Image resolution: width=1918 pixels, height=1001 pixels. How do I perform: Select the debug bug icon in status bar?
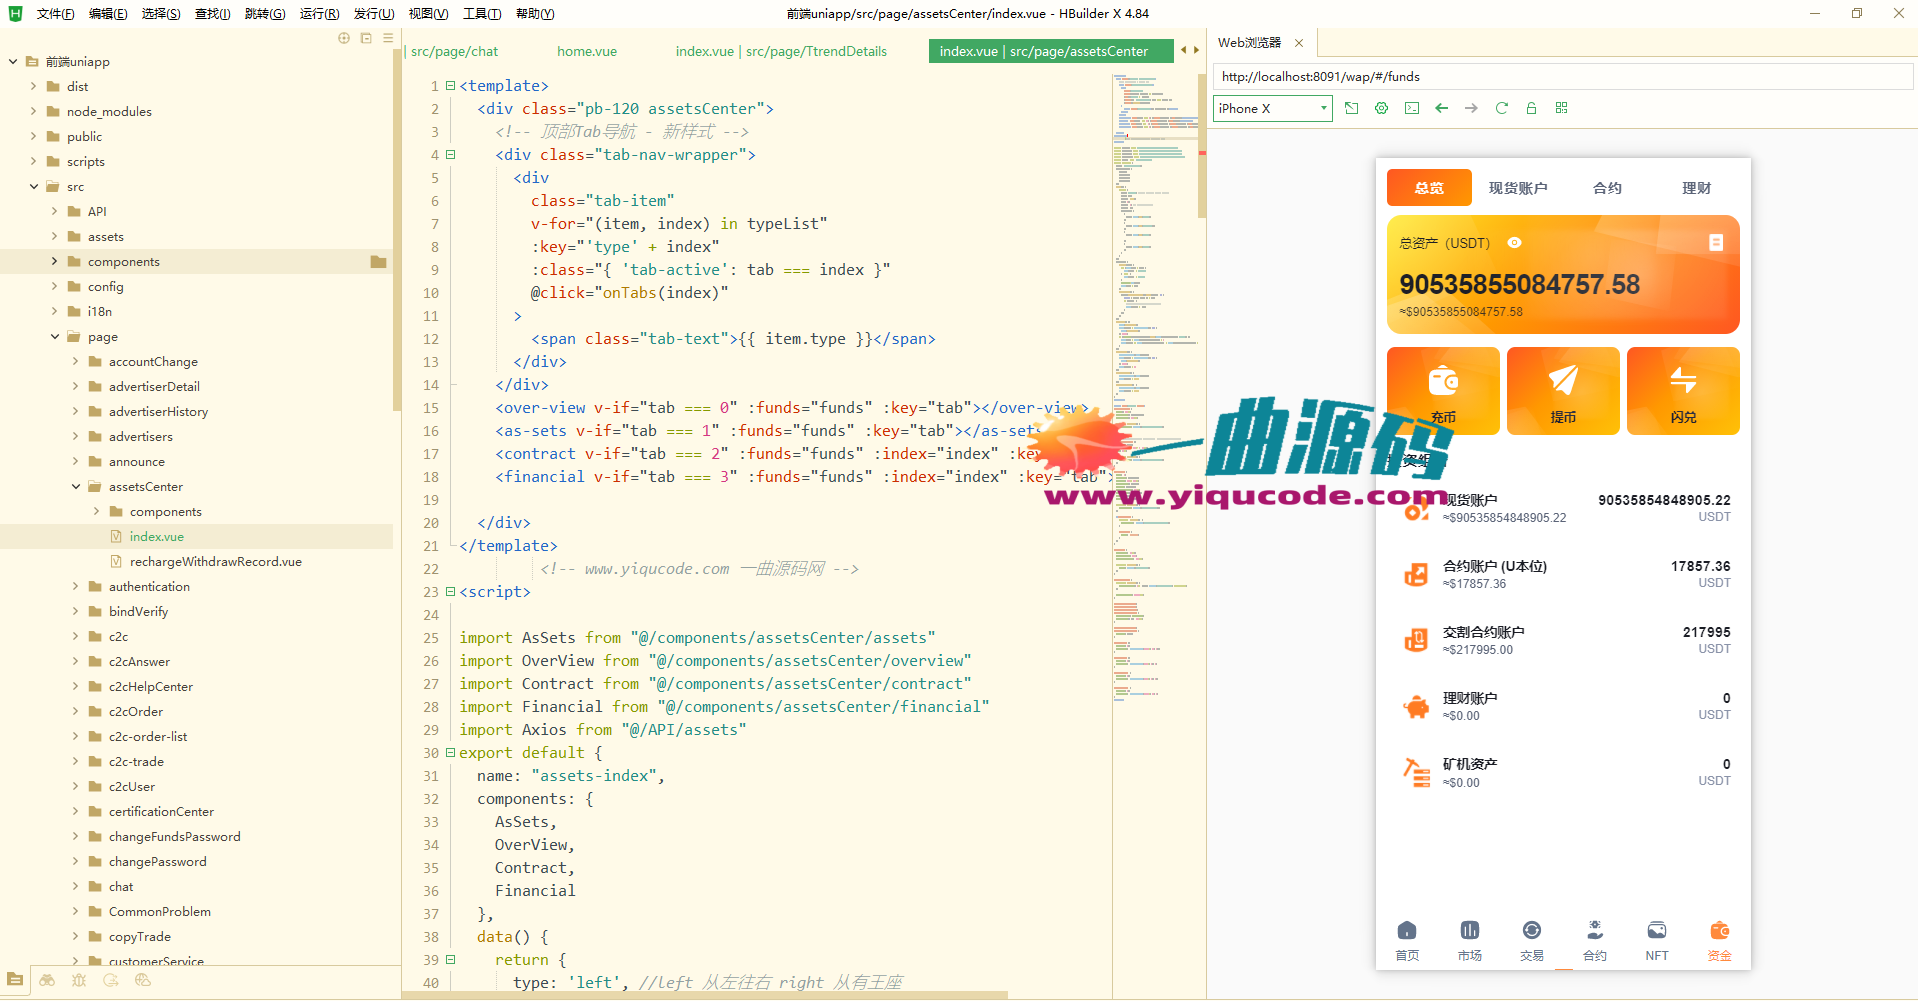(x=79, y=981)
